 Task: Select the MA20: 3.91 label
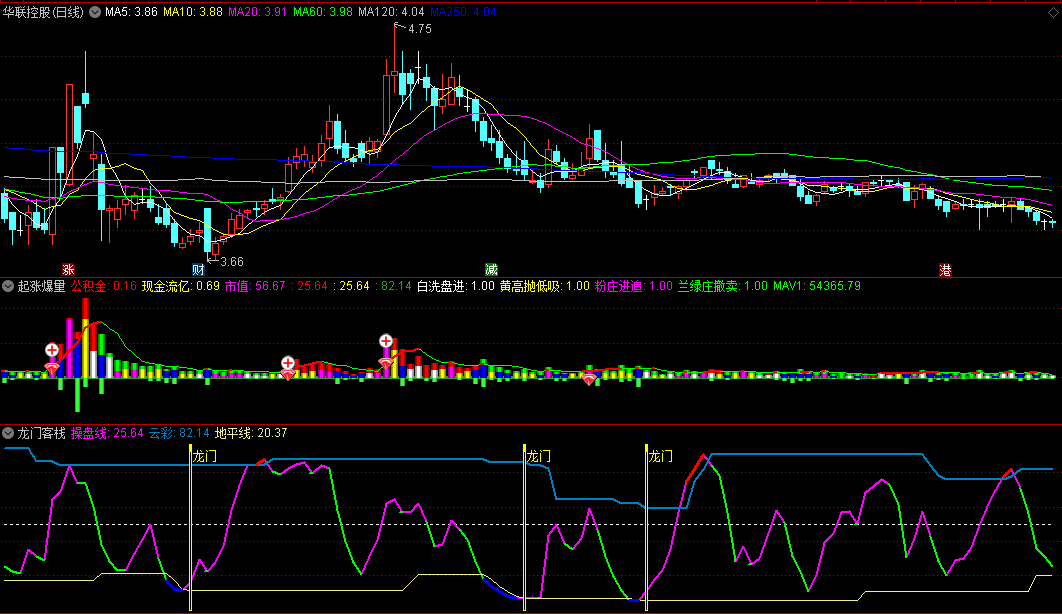point(257,12)
